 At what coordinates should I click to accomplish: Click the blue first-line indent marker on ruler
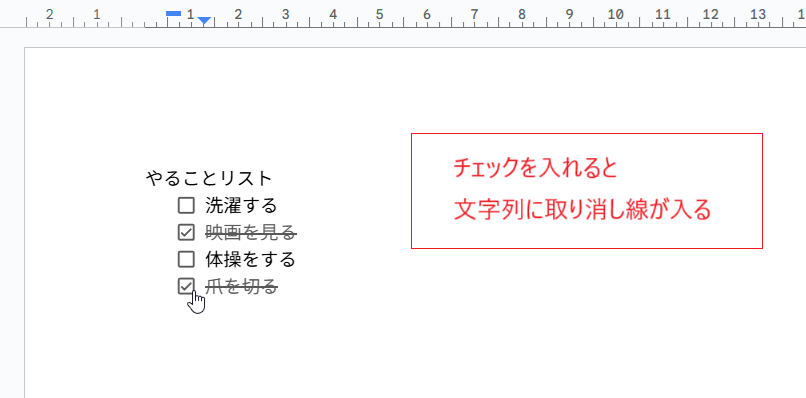tap(174, 14)
